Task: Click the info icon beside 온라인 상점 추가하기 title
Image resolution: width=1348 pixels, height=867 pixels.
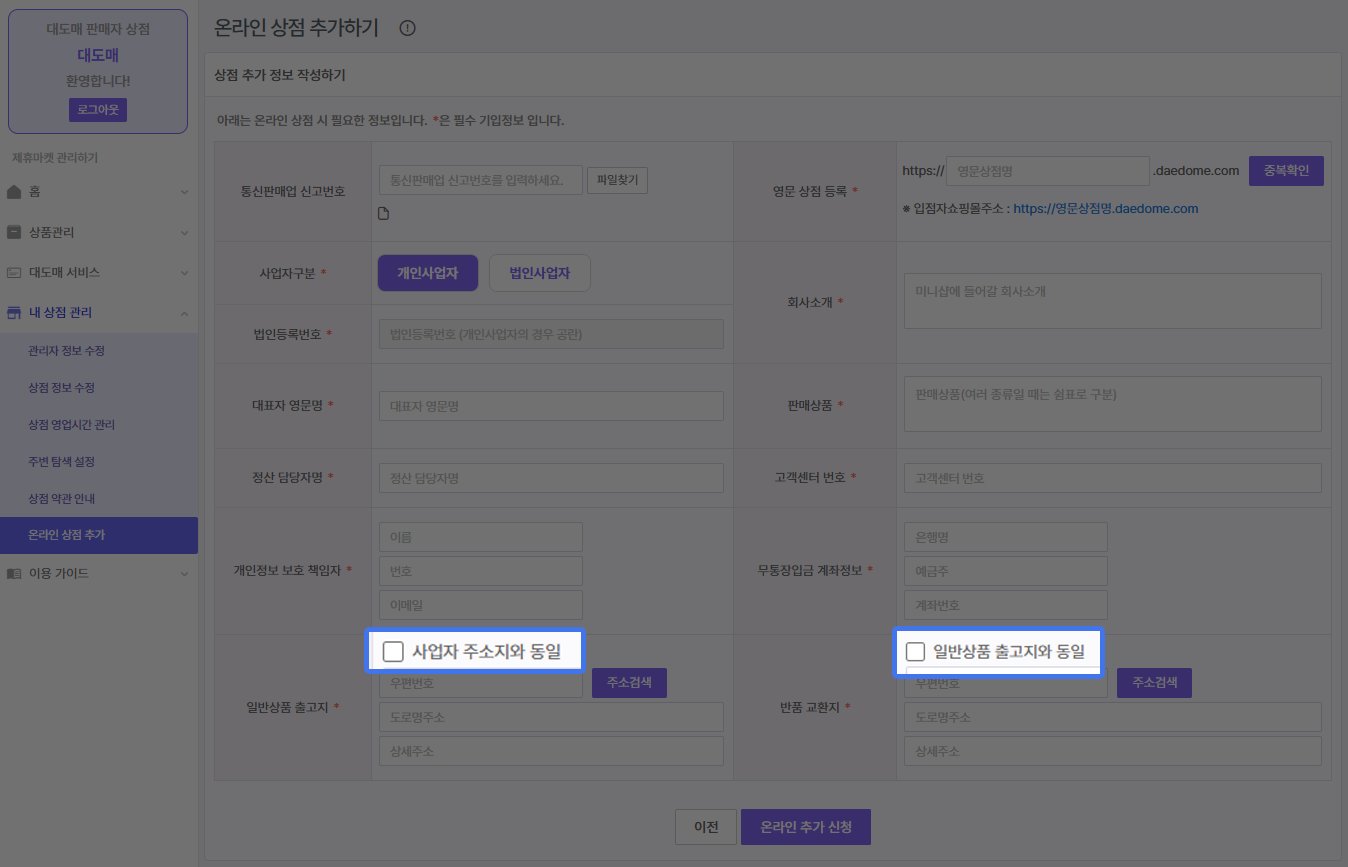Action: (x=407, y=28)
